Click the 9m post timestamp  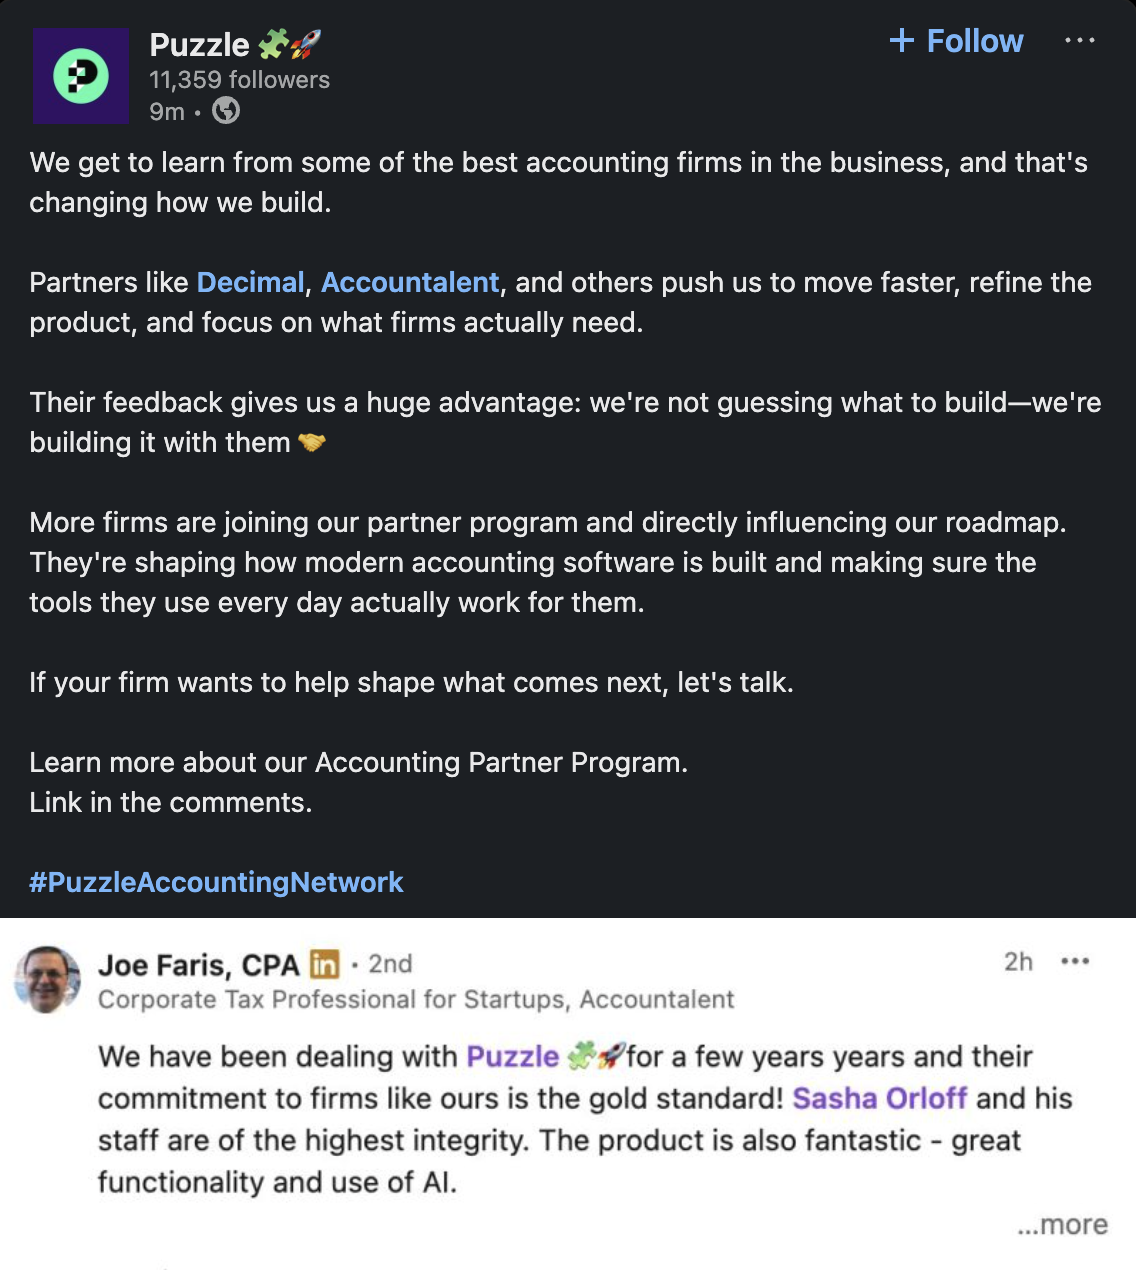(x=167, y=112)
